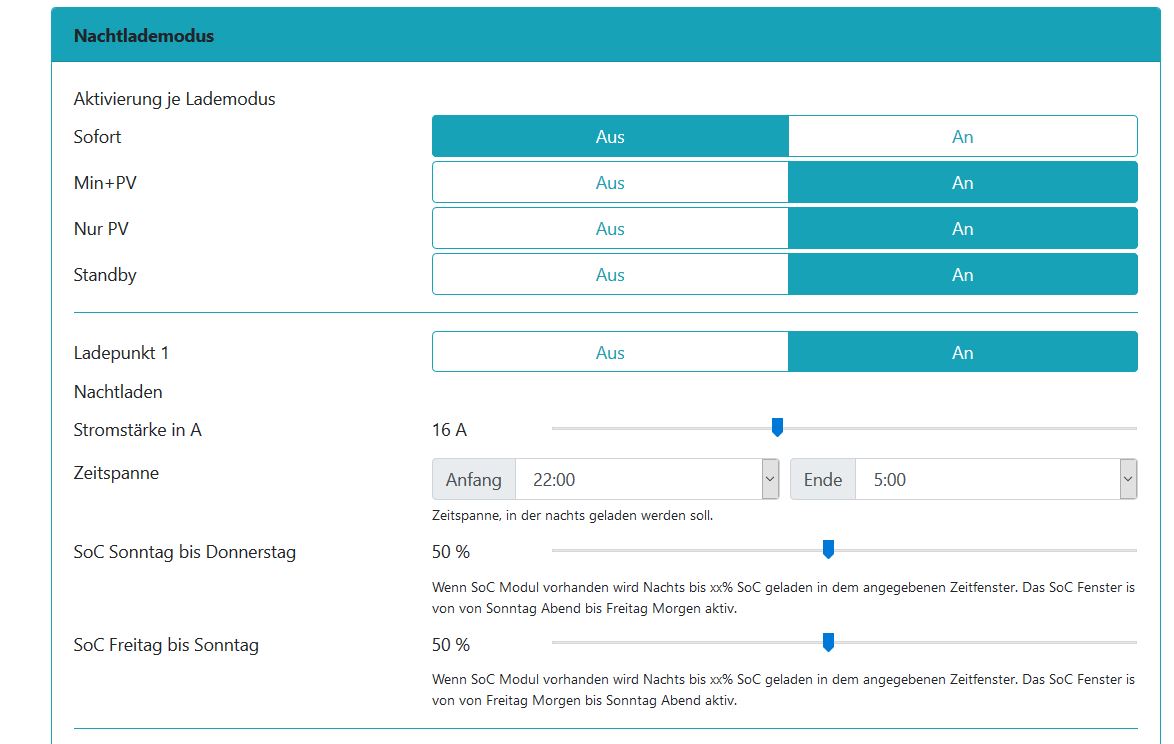Select An for Standby mode
Screen dimensions: 1174x744
(962, 275)
